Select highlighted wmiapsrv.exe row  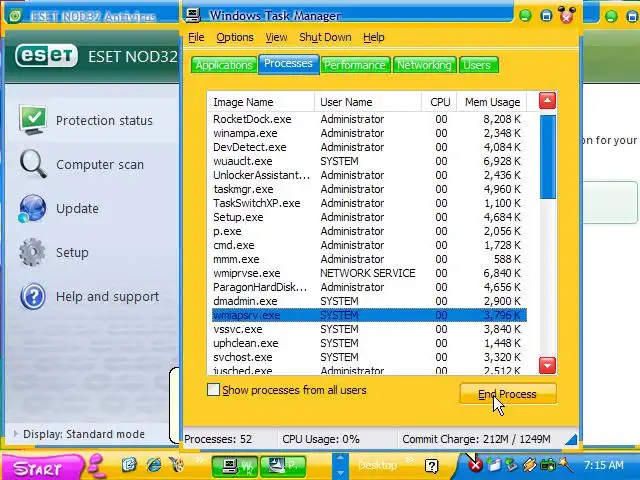point(369,315)
